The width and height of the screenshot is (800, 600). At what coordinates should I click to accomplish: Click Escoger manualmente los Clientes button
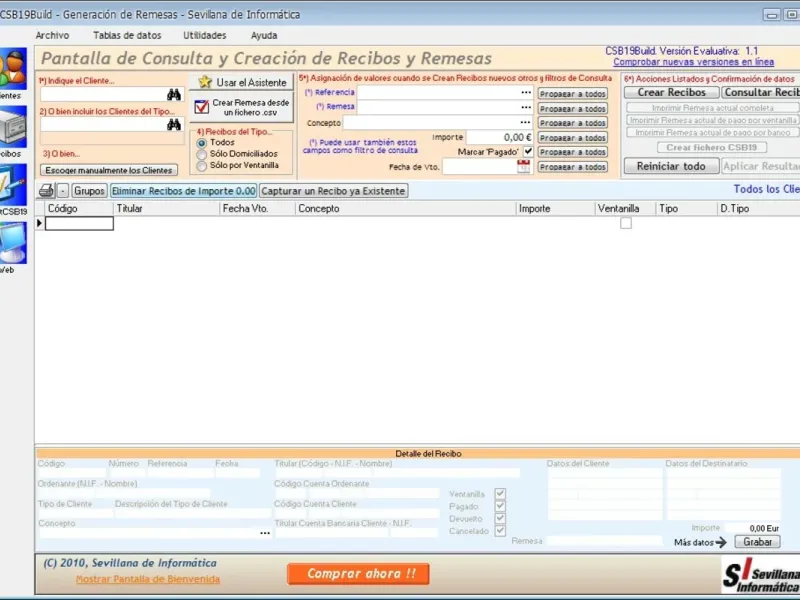coord(109,170)
